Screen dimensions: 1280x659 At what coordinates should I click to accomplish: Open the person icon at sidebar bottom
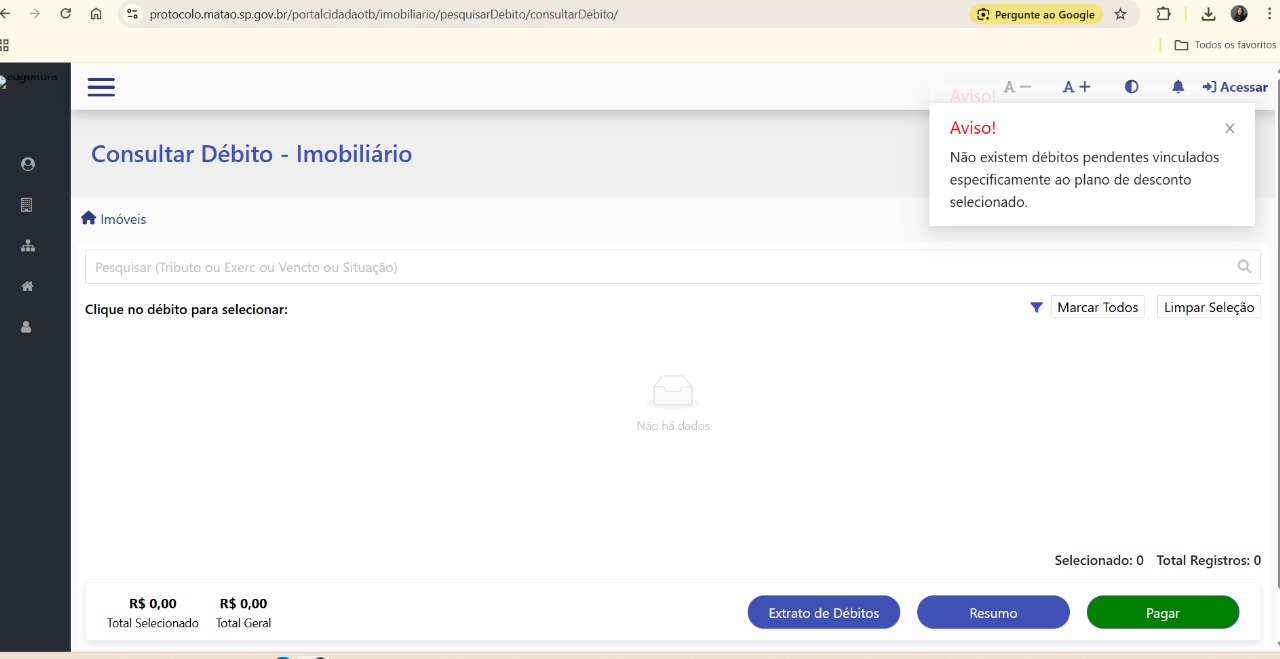(27, 327)
